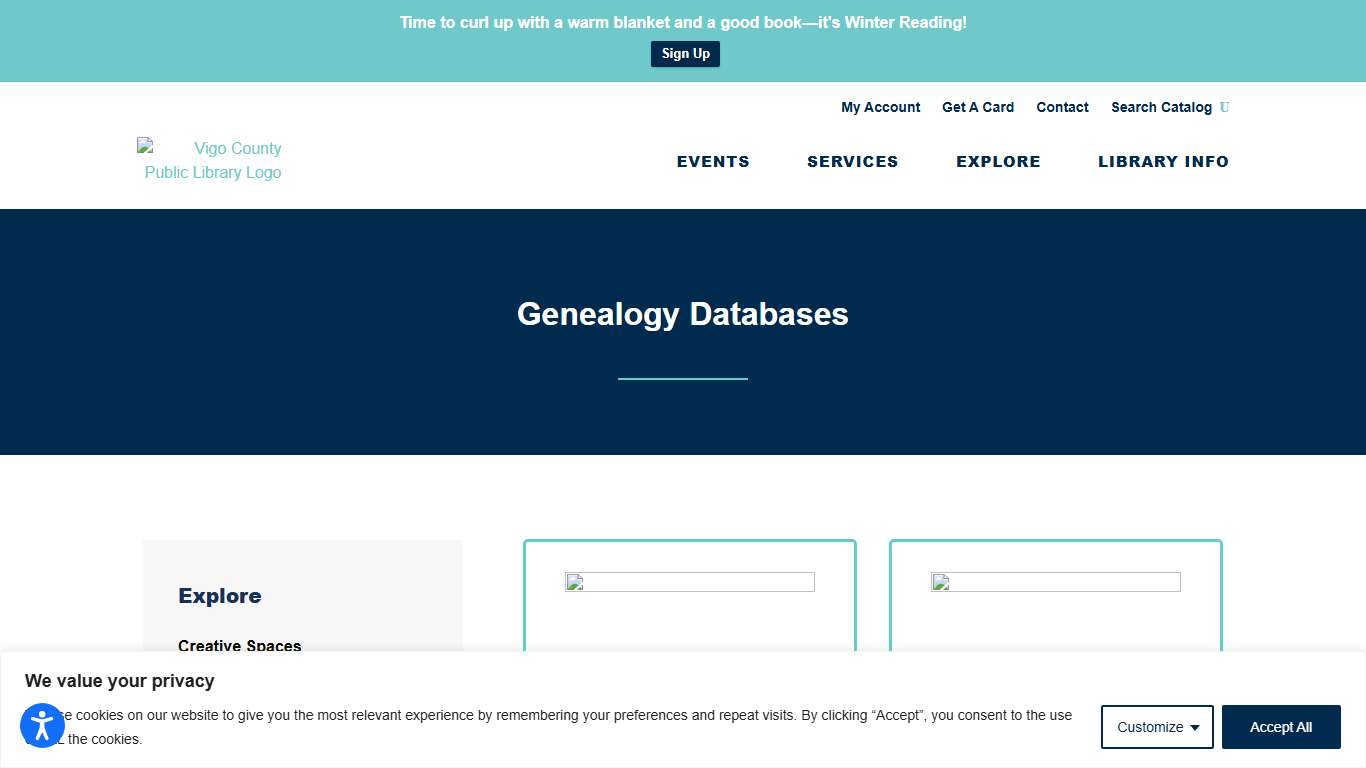Open the EVENTS navigation menu
The height and width of the screenshot is (768, 1366).
coord(713,161)
